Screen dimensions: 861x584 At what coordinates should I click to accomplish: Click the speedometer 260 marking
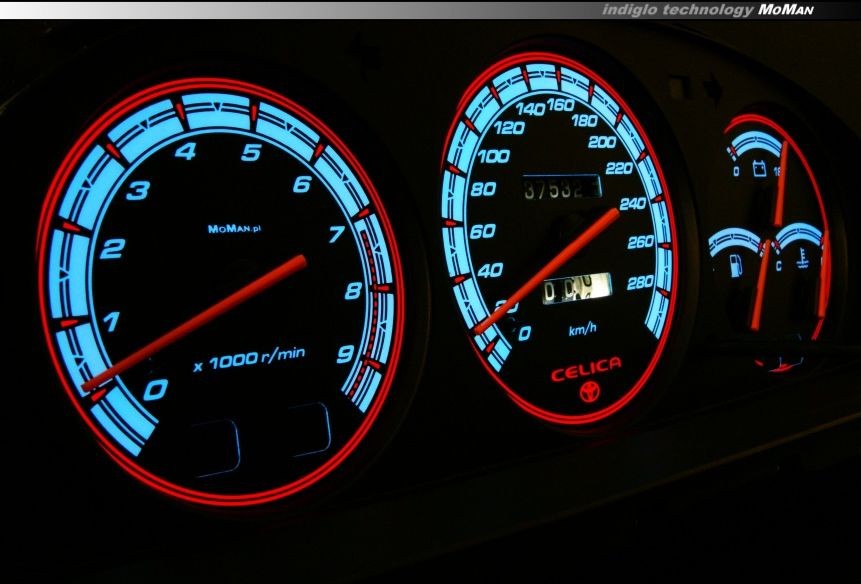tap(640, 242)
